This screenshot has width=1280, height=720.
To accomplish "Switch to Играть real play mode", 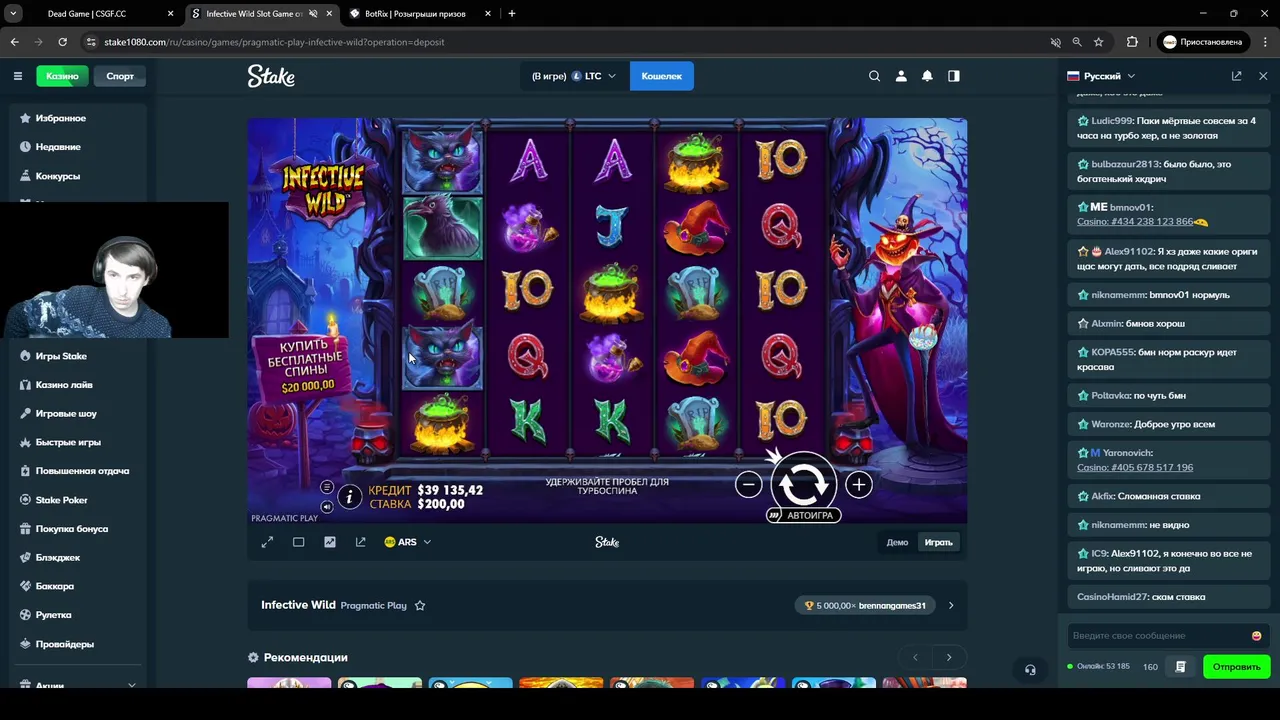I will coord(938,542).
